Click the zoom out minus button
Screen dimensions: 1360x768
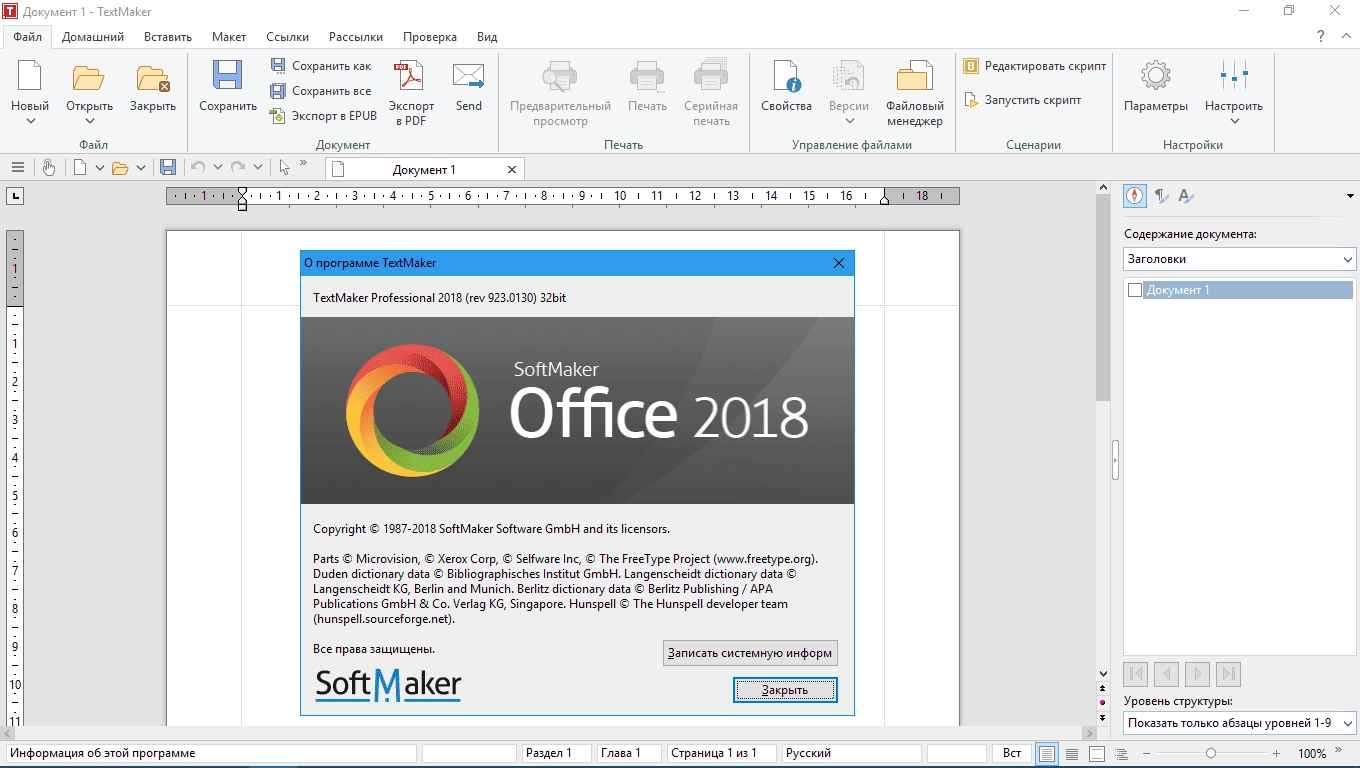[x=1146, y=753]
